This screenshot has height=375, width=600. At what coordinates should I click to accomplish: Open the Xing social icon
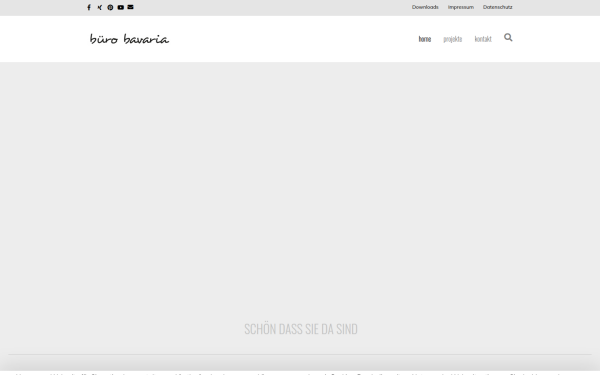point(99,7)
